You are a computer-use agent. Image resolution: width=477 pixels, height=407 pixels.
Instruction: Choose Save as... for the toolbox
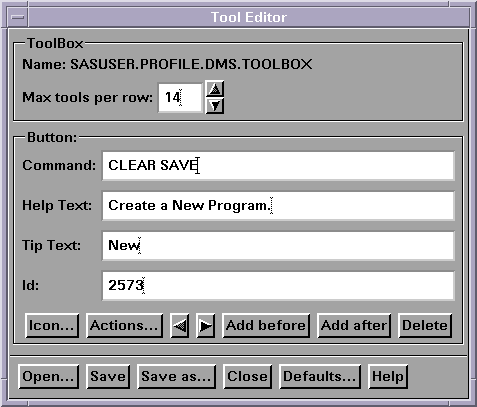click(177, 376)
